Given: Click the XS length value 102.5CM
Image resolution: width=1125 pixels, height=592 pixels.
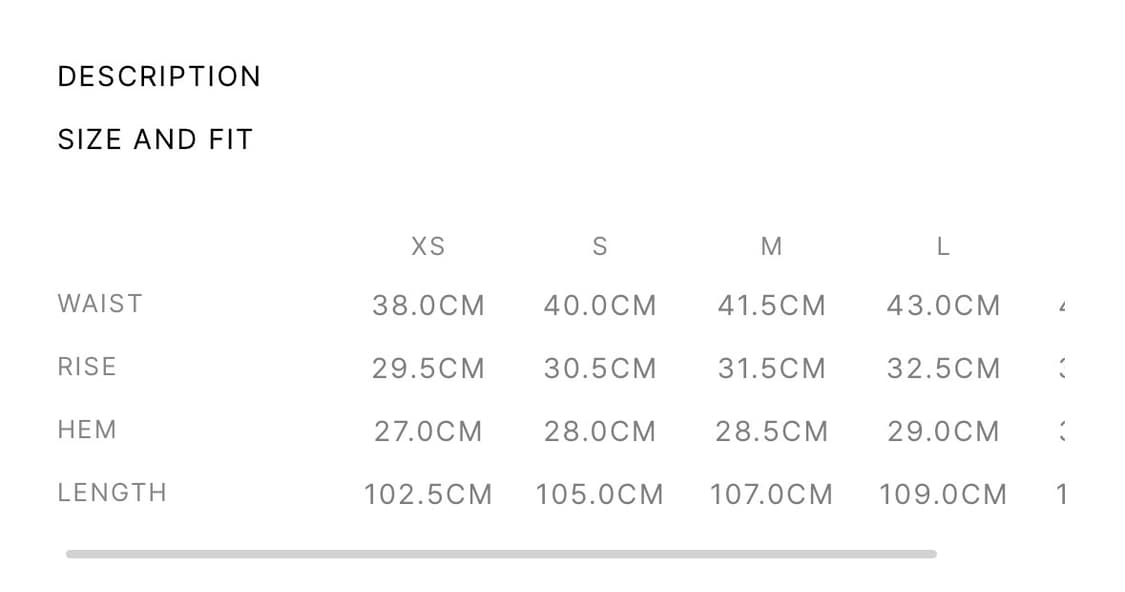Looking at the screenshot, I should pyautogui.click(x=428, y=495).
